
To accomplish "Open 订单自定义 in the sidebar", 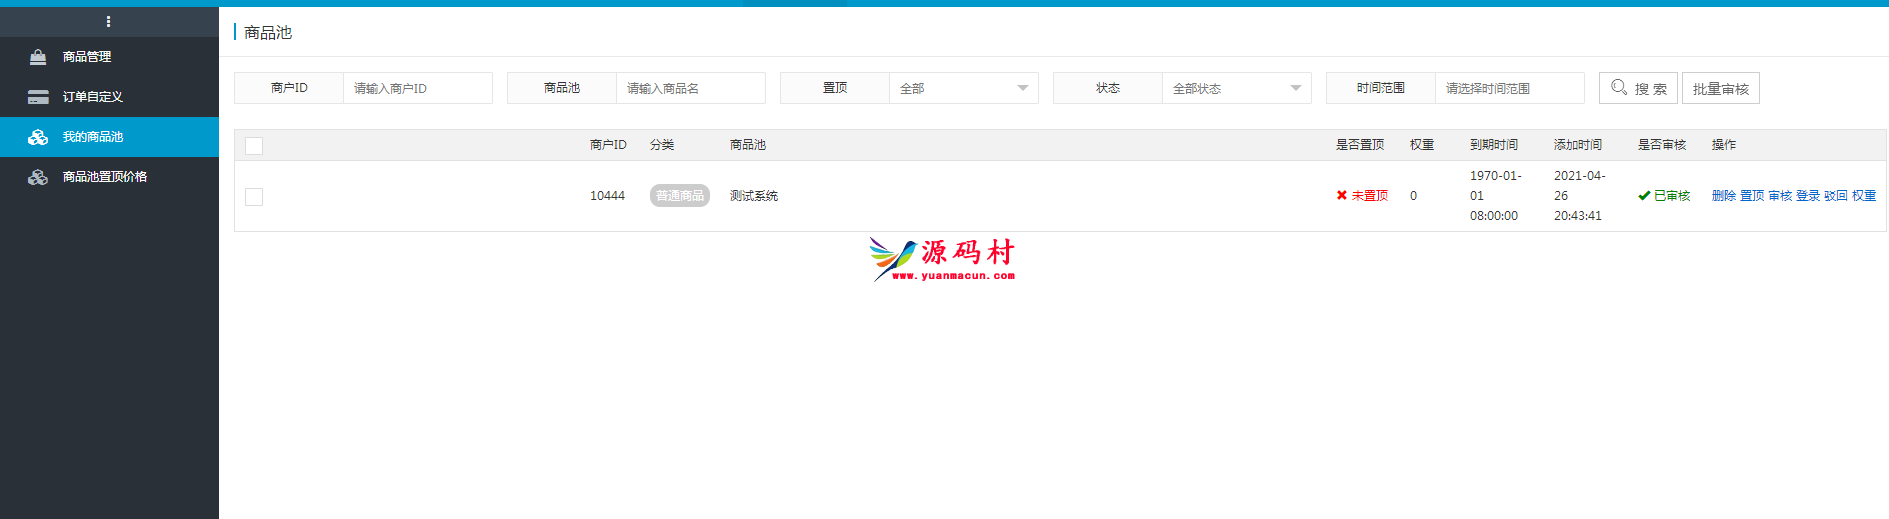I will 93,97.
